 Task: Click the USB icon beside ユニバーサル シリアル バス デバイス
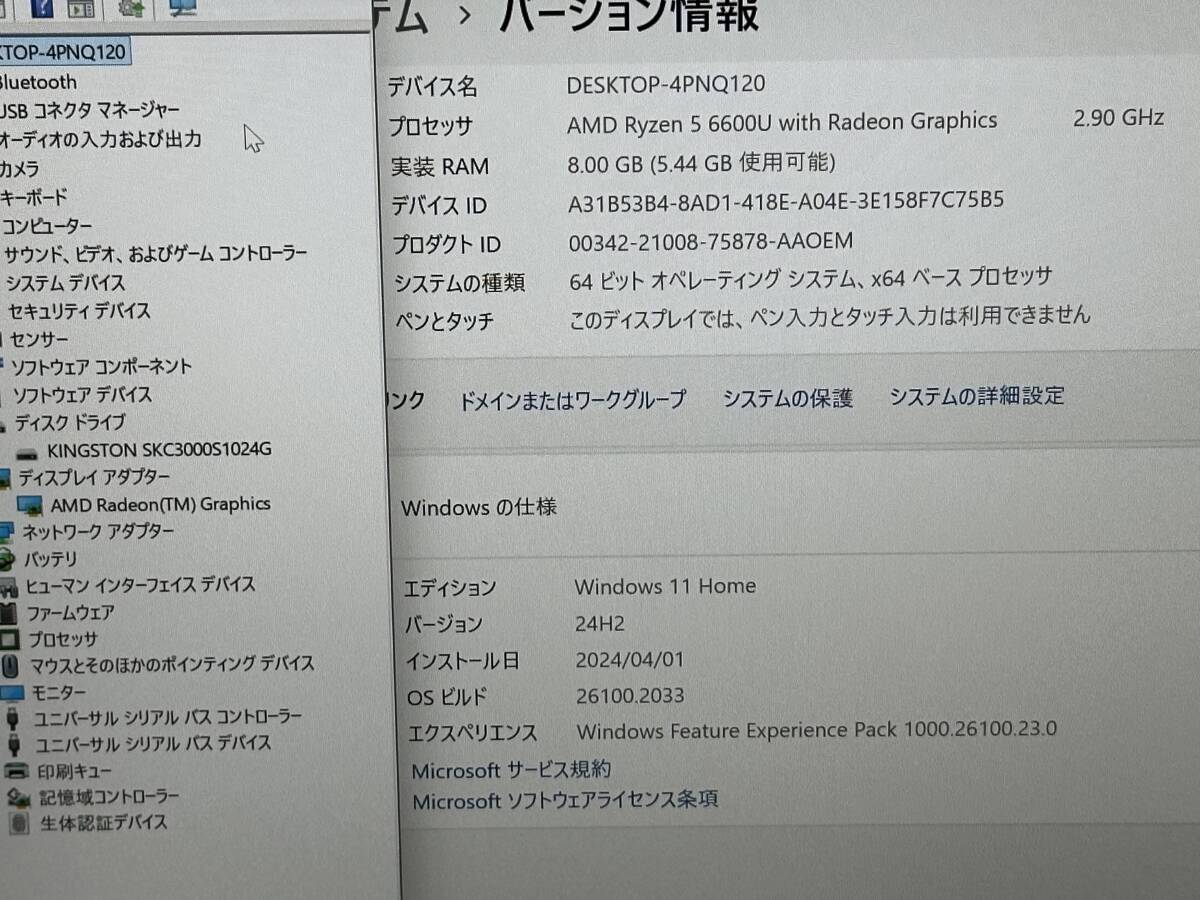(15, 745)
